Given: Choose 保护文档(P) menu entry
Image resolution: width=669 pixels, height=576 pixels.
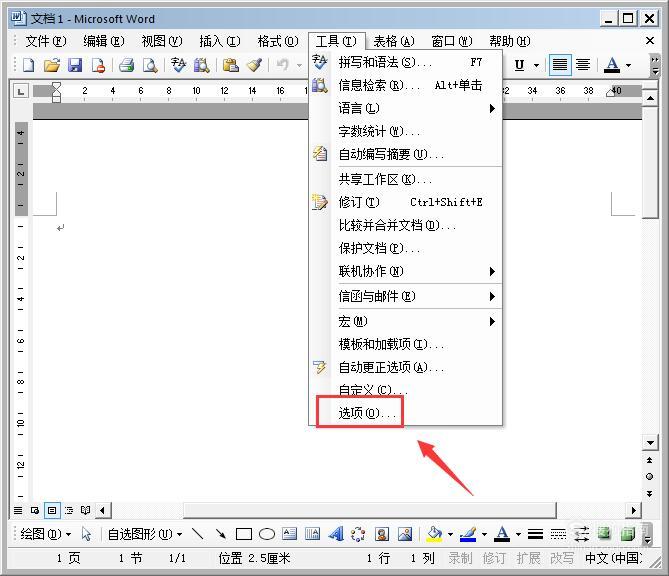Looking at the screenshot, I should point(405,248).
